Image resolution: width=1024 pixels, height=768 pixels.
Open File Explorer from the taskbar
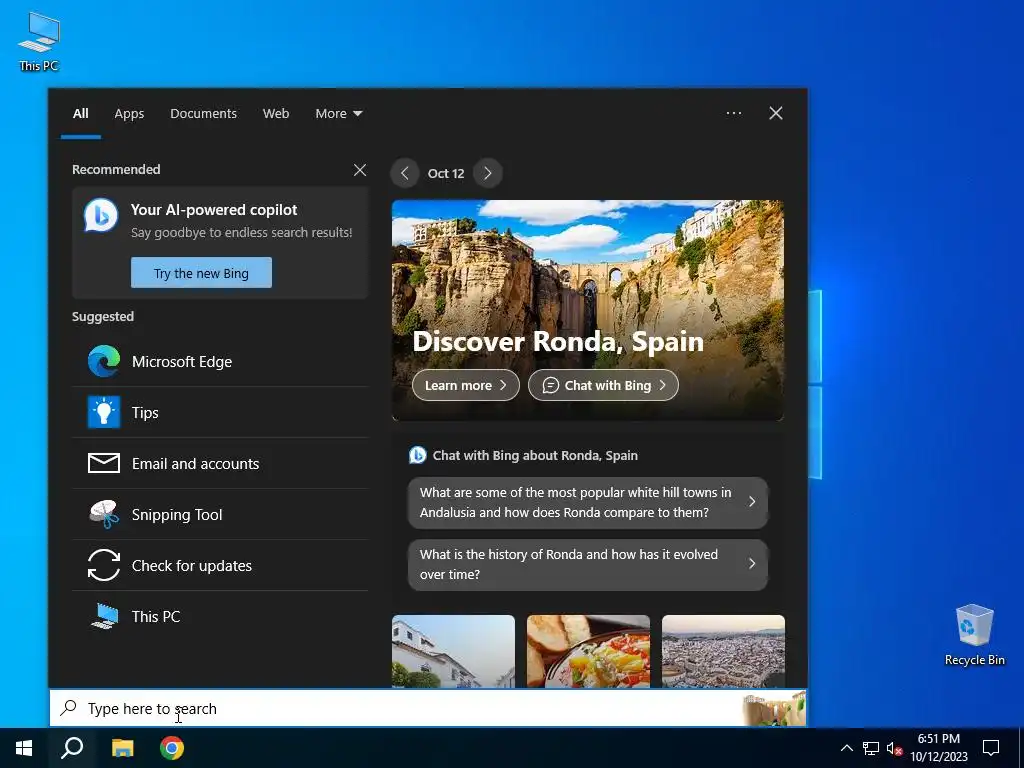pyautogui.click(x=122, y=748)
